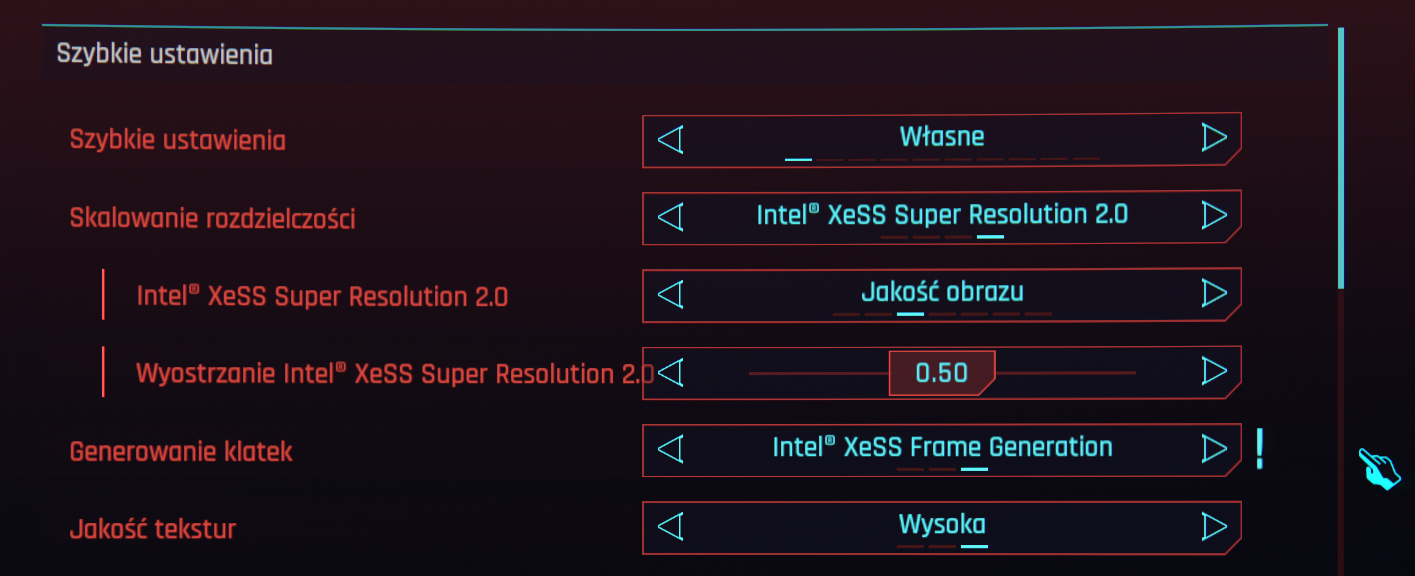Lower Jakość tekstur with left arrow

670,526
